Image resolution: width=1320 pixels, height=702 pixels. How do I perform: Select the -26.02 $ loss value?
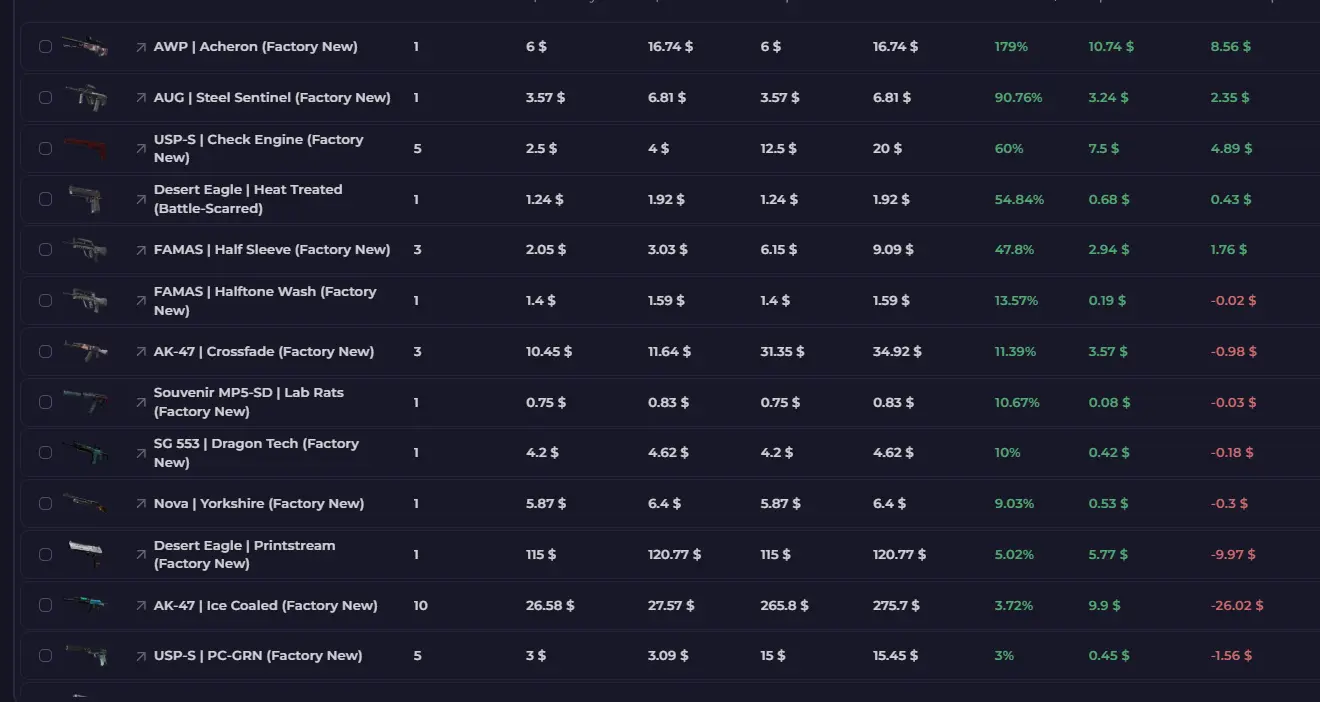coord(1237,606)
